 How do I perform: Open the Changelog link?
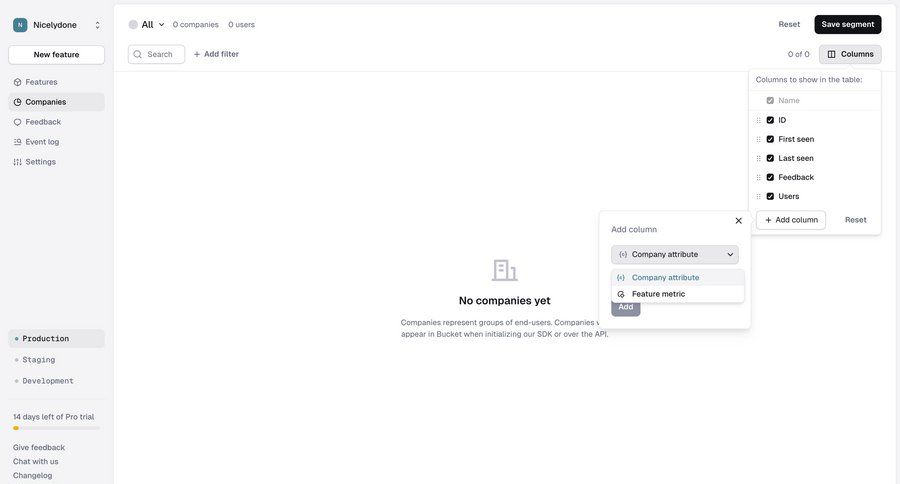pyautogui.click(x=33, y=475)
